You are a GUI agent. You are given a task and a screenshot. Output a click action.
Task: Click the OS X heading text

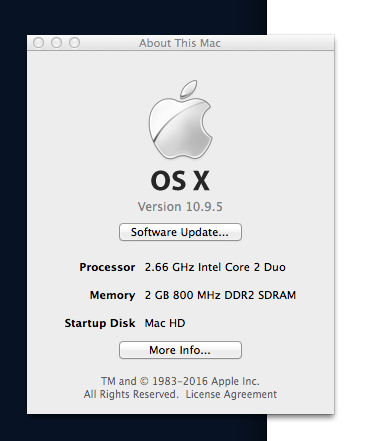point(180,181)
